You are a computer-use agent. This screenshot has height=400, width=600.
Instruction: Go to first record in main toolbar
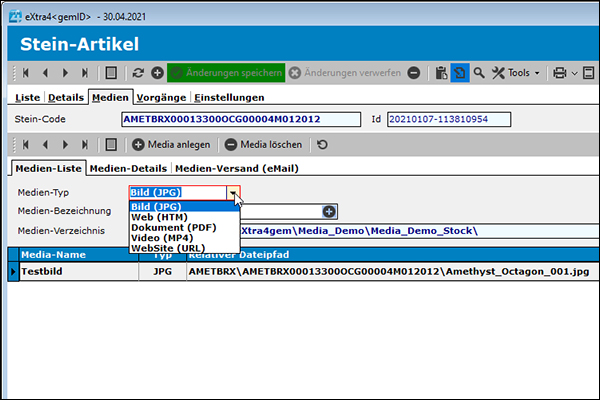pos(25,73)
